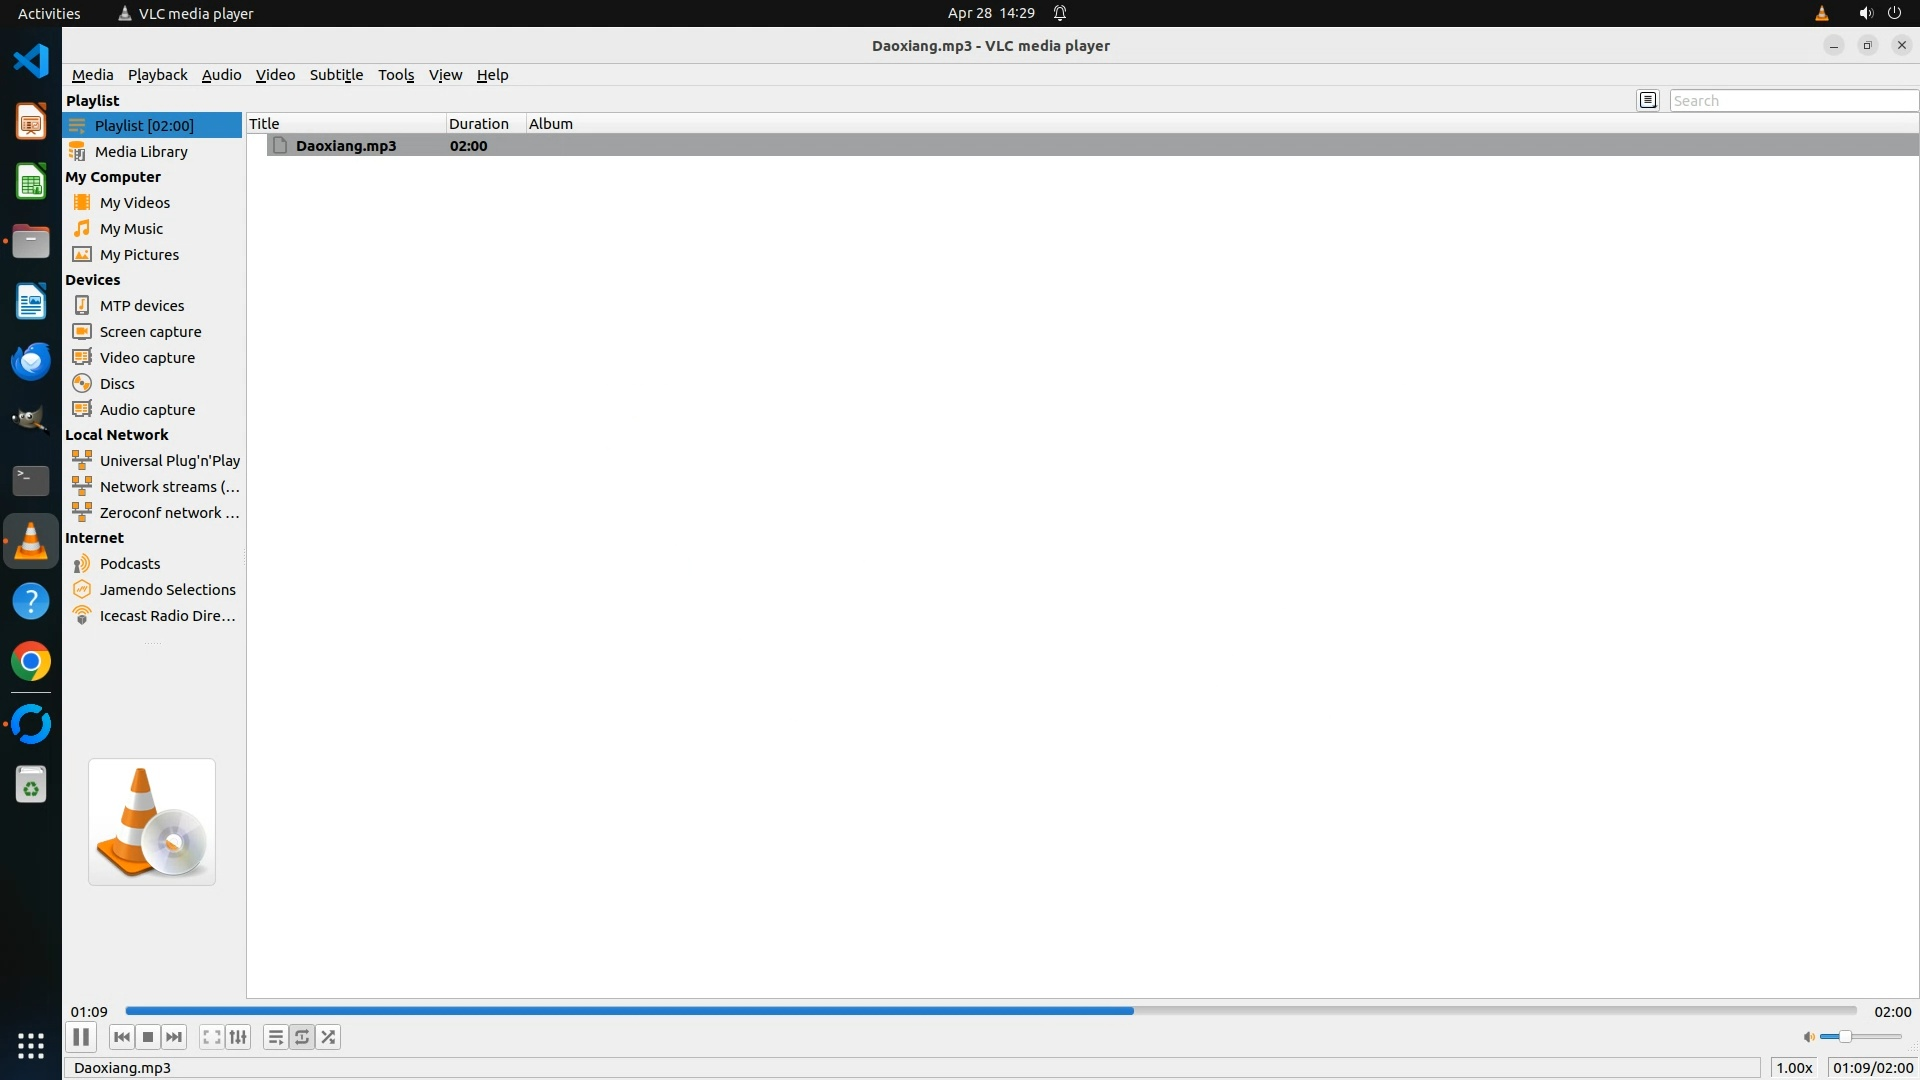Viewport: 1920px width, 1080px height.
Task: Select Daoxiang.mp3 playlist entry
Action: tap(346, 146)
